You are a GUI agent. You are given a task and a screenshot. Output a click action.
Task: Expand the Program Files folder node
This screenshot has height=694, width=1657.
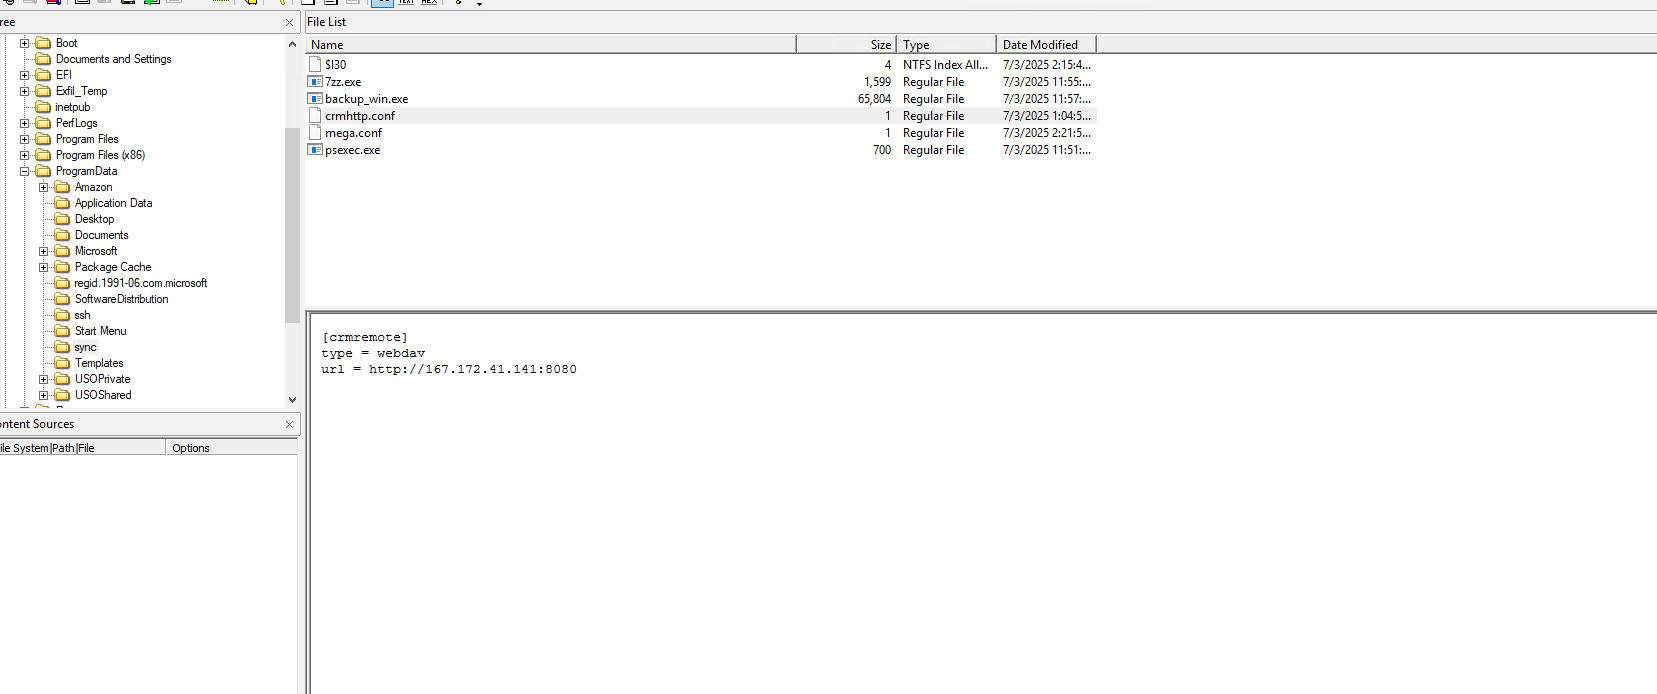(x=25, y=139)
